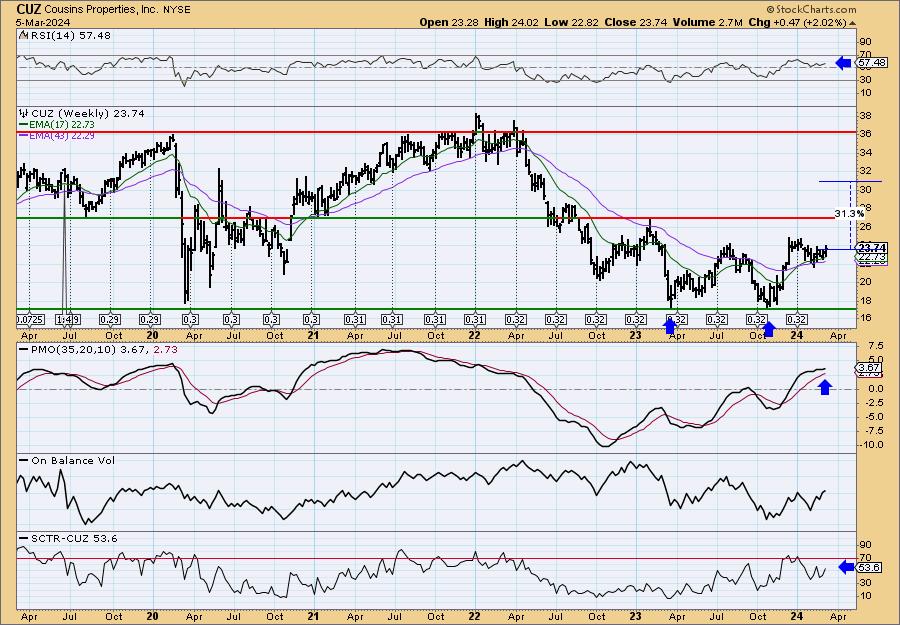Click the 23.74 price tag on axis
The image size is (900, 625).
point(871,248)
